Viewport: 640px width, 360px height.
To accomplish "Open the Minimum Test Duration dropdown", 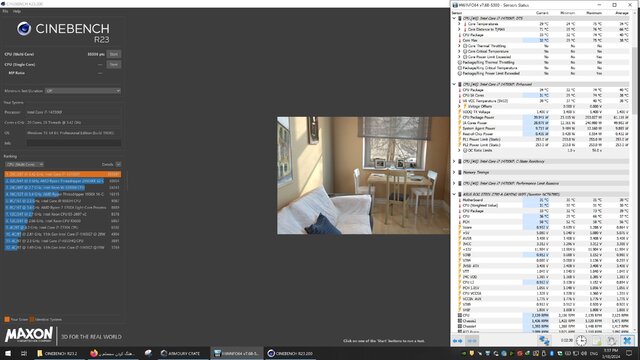I will click(83, 91).
